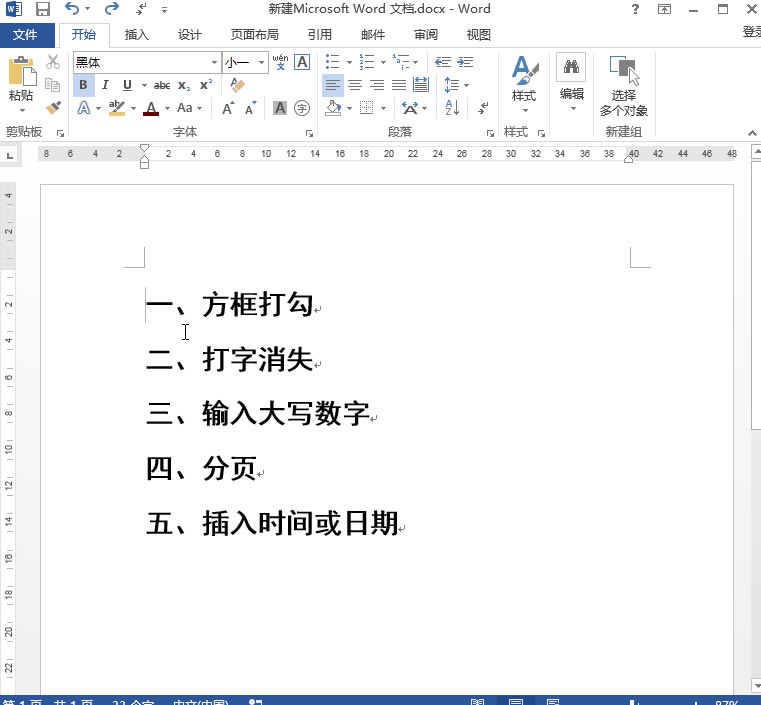Toggle Italic formatting
Viewport: 761px width, 705px height.
coord(105,85)
